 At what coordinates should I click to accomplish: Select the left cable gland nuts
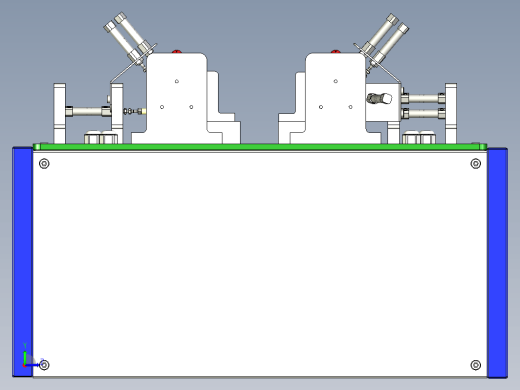101,137
